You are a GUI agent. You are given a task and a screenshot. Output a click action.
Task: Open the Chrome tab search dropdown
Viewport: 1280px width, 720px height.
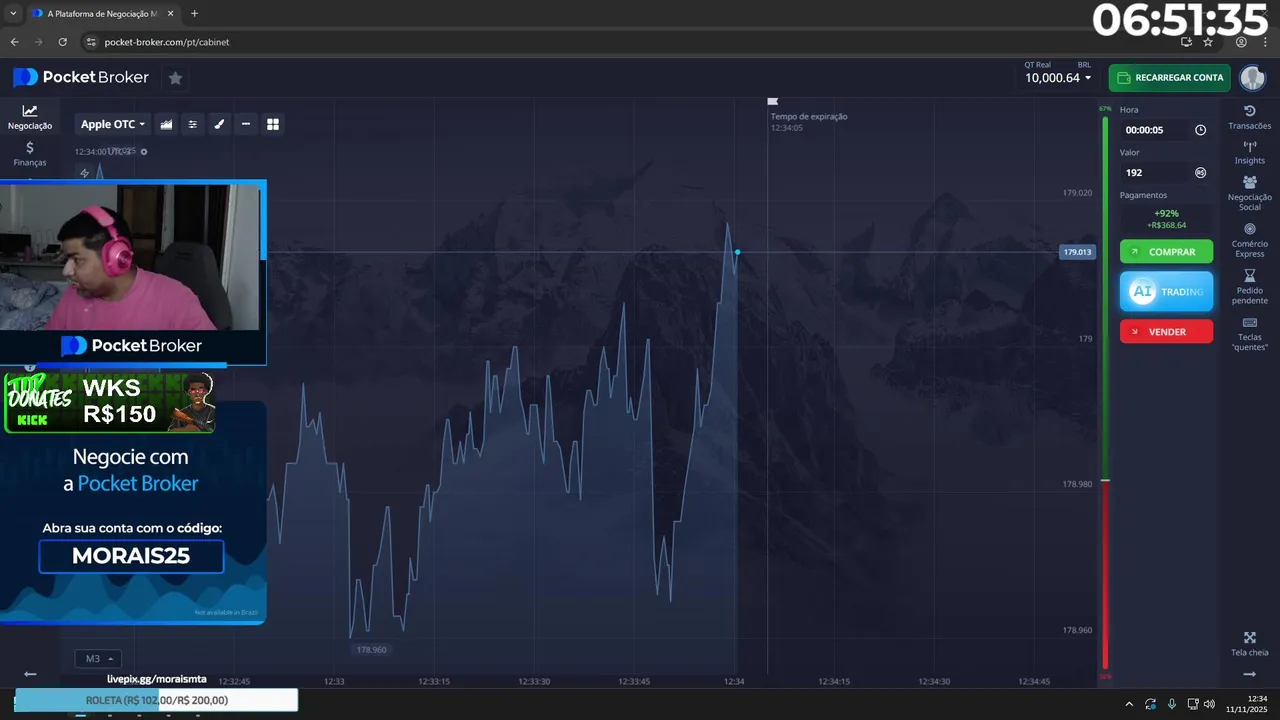tap(13, 14)
